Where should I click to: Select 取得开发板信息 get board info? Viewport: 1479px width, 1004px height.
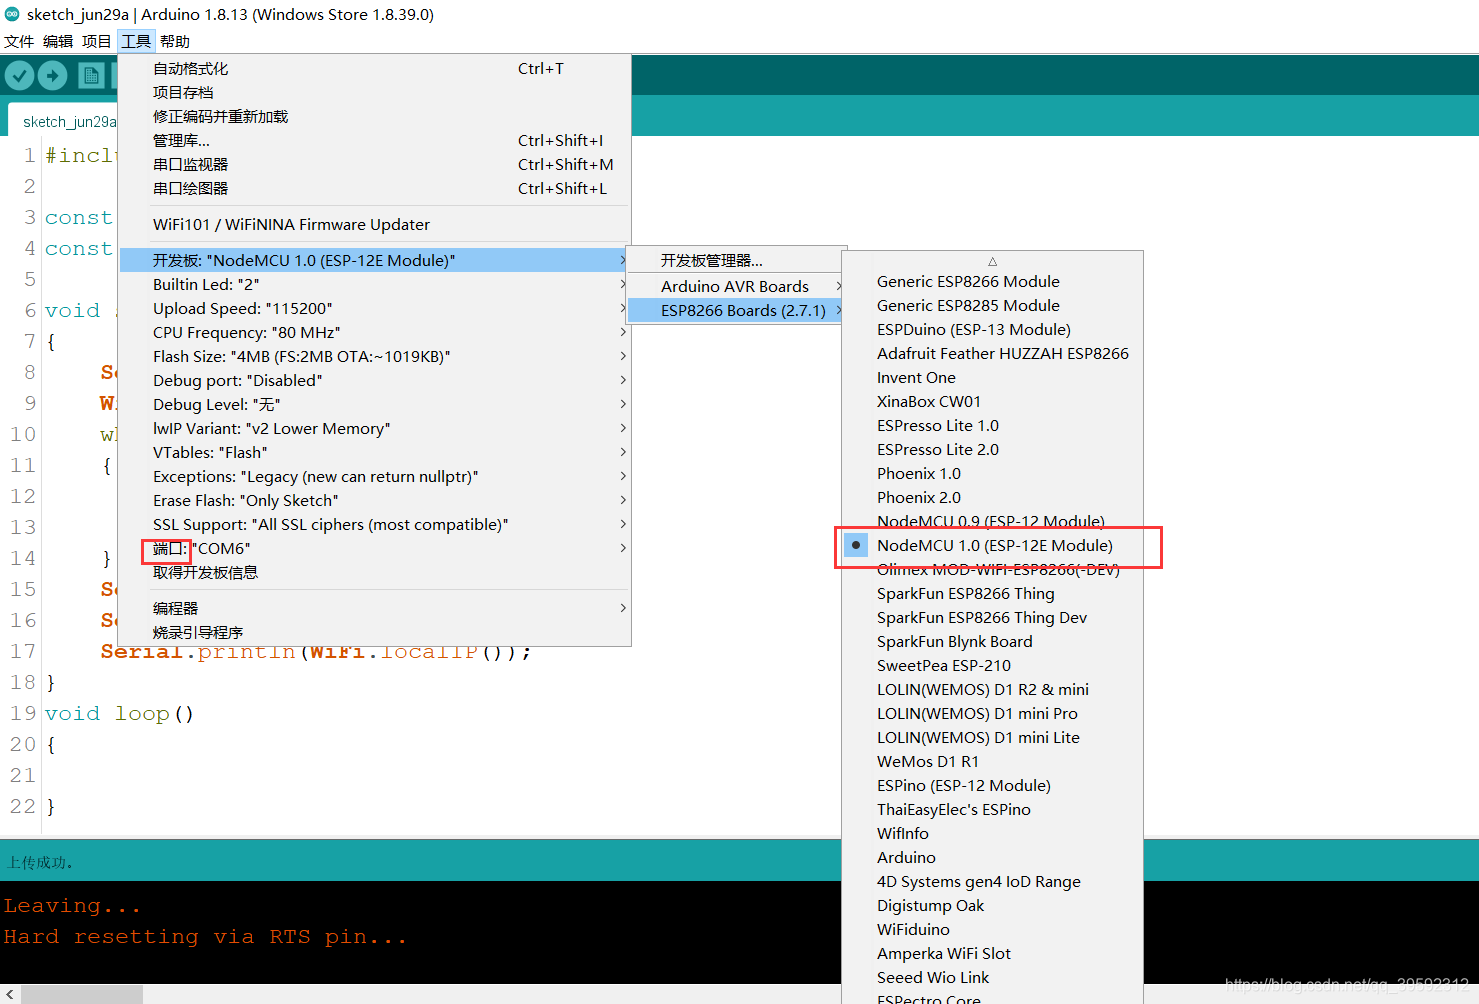(374, 572)
